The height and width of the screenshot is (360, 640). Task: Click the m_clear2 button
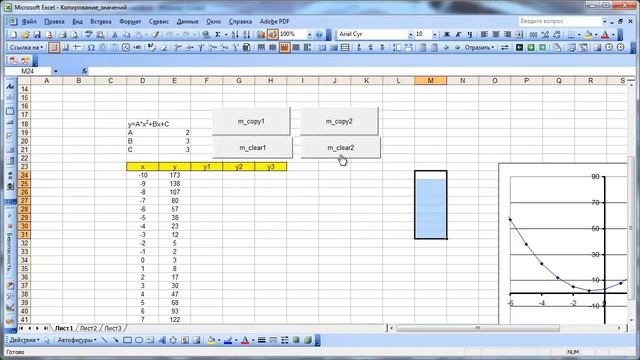click(x=340, y=147)
